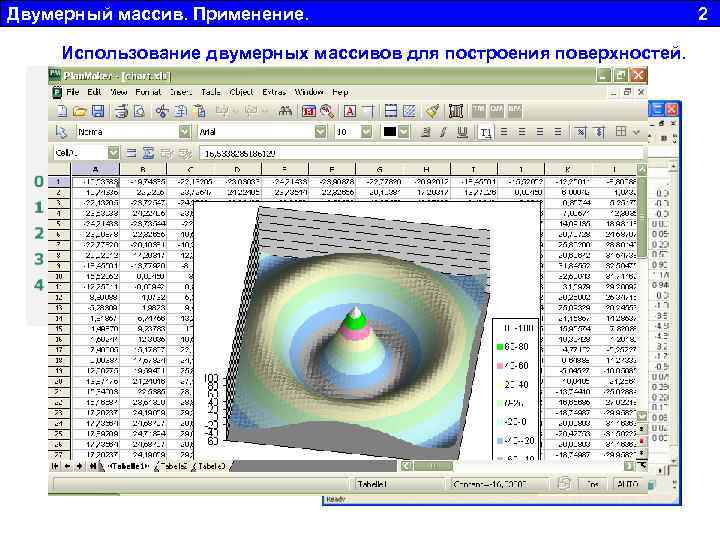Expand the borders toolbar chevron
This screenshot has width=720, height=540.
point(636,132)
